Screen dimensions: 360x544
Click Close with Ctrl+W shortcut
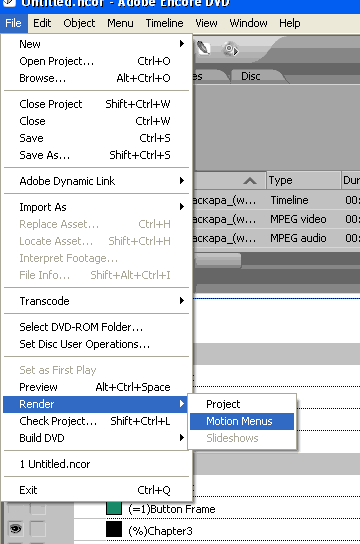[96, 121]
